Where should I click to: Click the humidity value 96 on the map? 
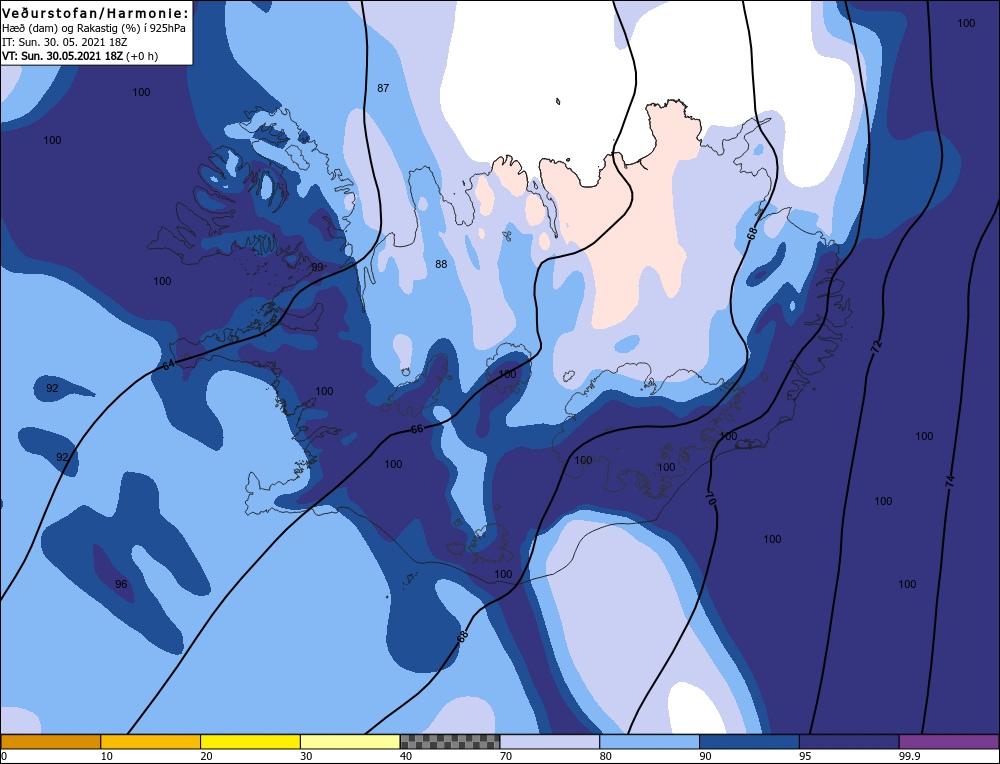point(121,584)
